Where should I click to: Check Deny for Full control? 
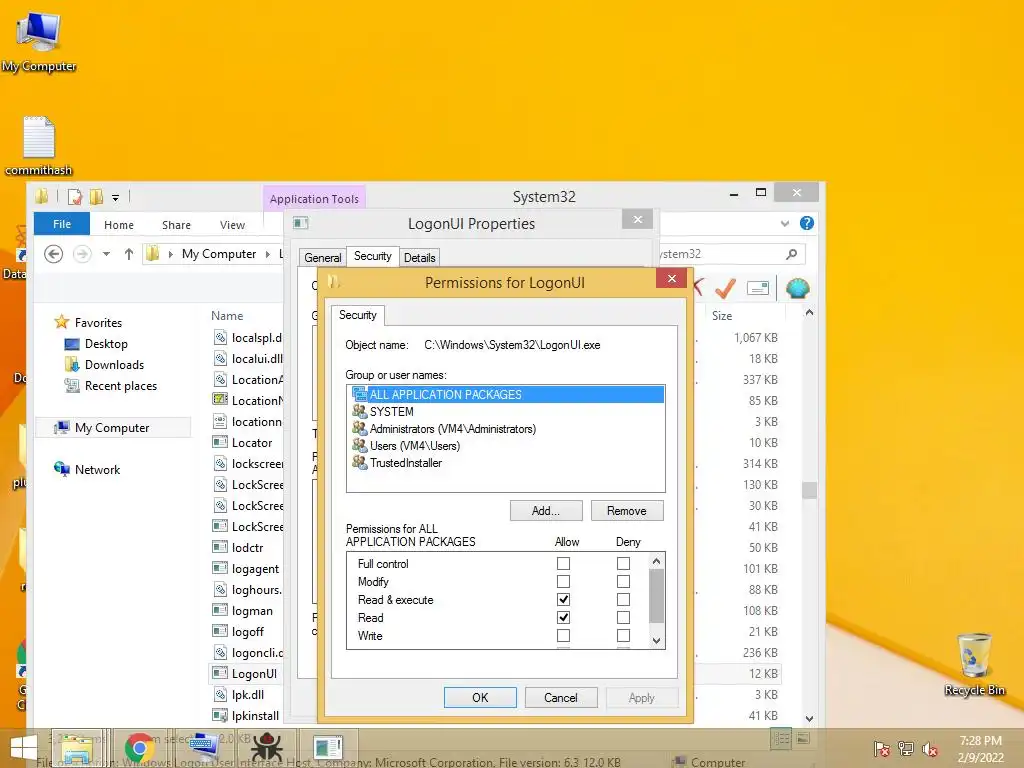coord(624,563)
